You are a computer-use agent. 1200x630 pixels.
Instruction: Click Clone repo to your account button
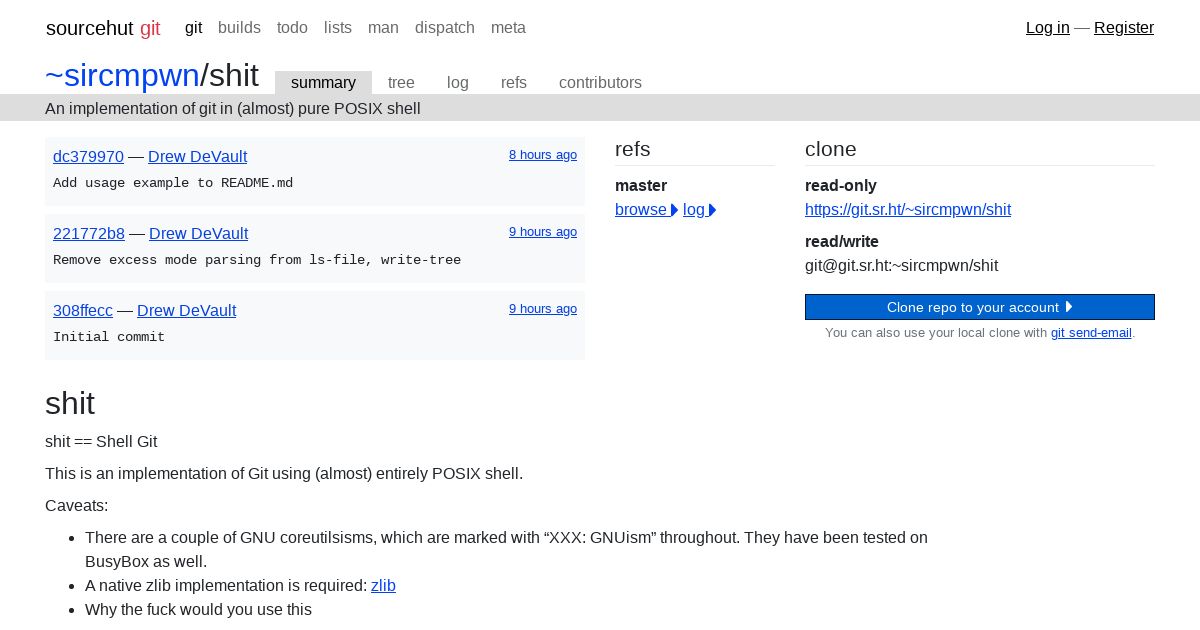point(980,307)
